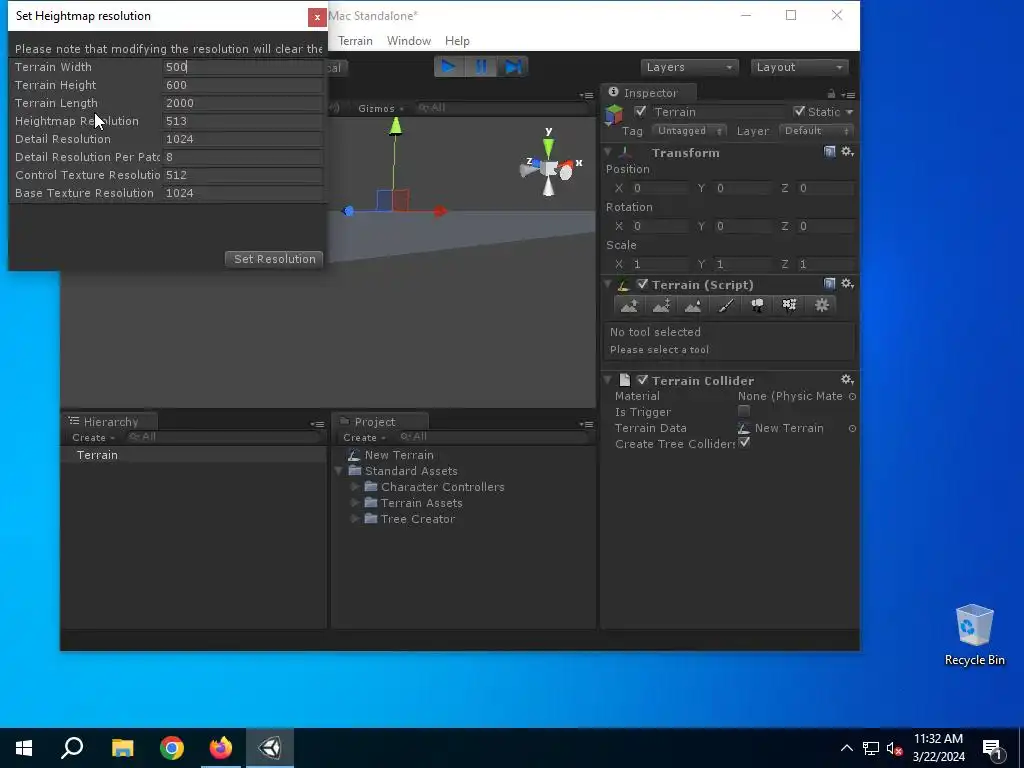This screenshot has height=768, width=1024.
Task: Open the Terrain Settings gear tool
Action: pos(822,306)
